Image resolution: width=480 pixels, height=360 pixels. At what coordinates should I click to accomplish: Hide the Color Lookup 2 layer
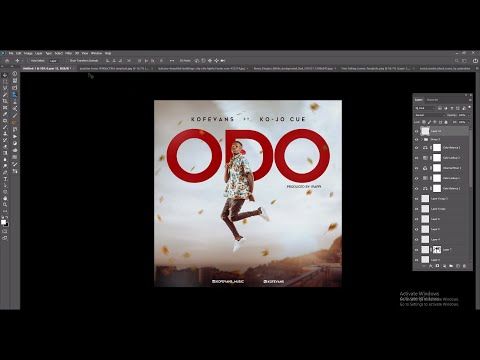pyautogui.click(x=416, y=158)
